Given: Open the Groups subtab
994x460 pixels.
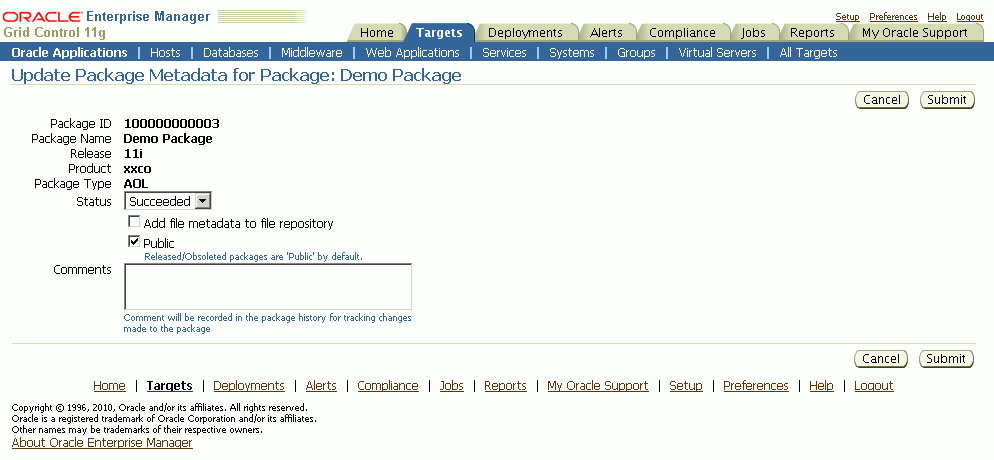Looking at the screenshot, I should tap(636, 53).
